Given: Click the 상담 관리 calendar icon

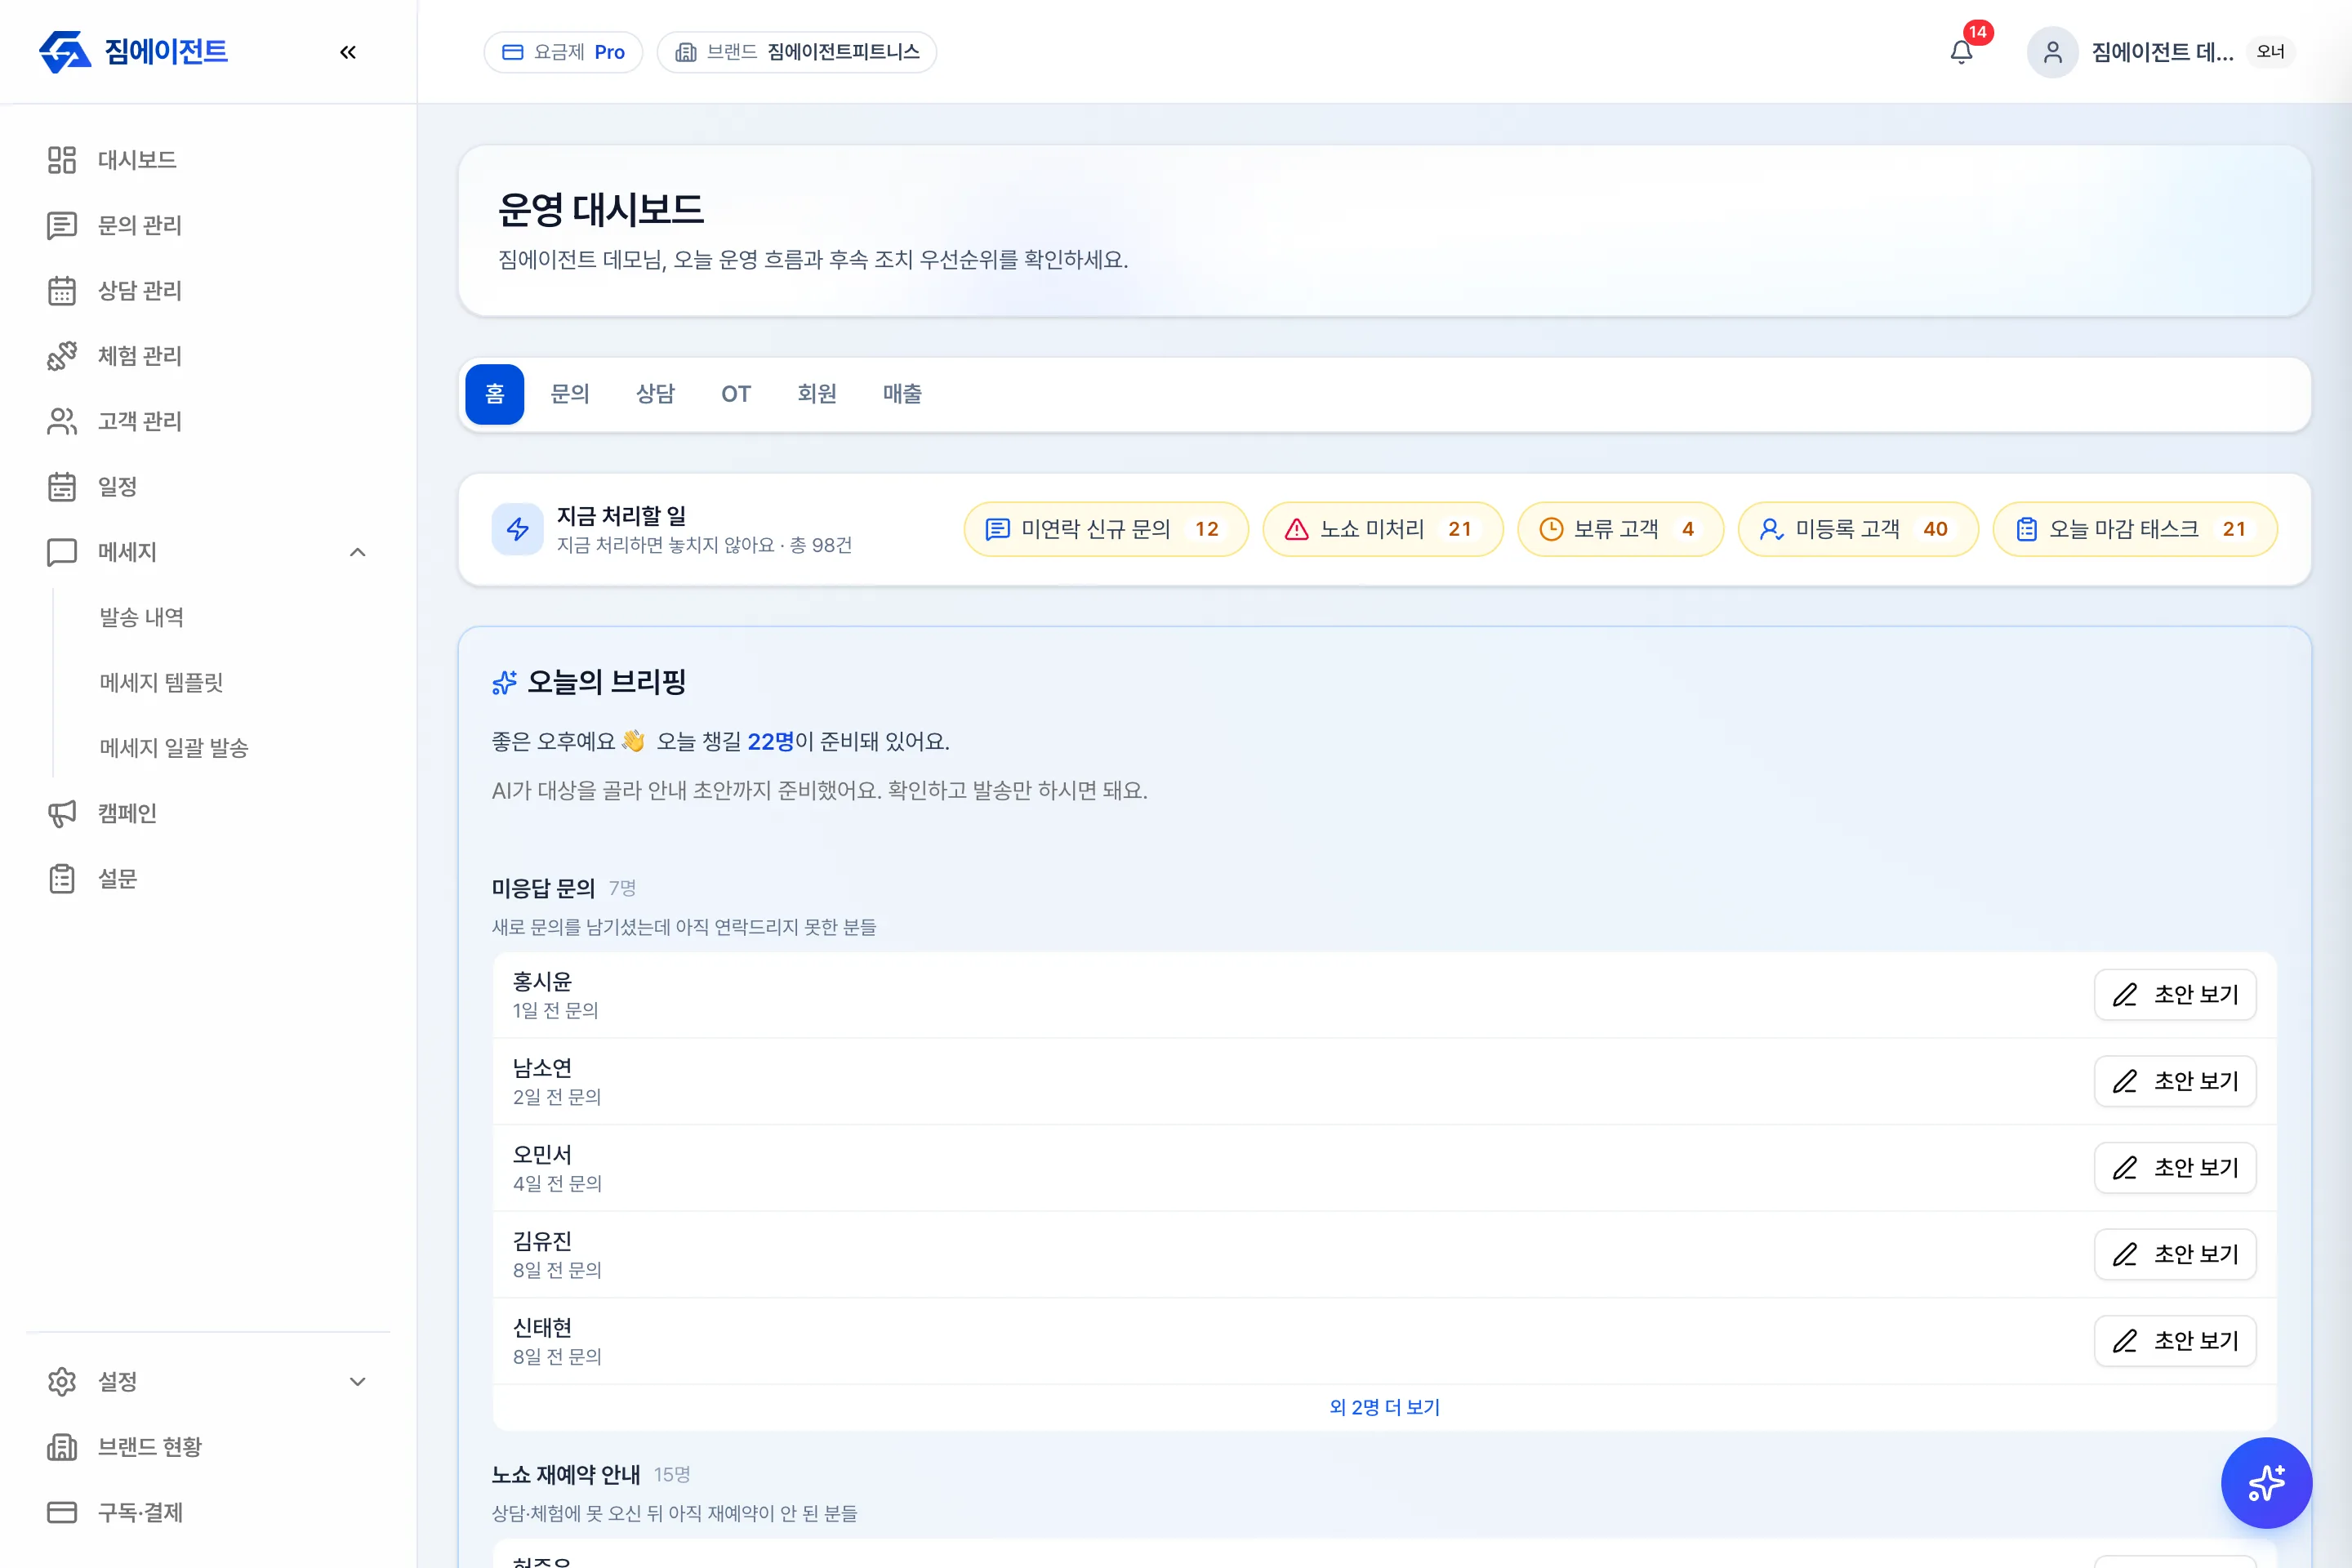Looking at the screenshot, I should [x=62, y=291].
